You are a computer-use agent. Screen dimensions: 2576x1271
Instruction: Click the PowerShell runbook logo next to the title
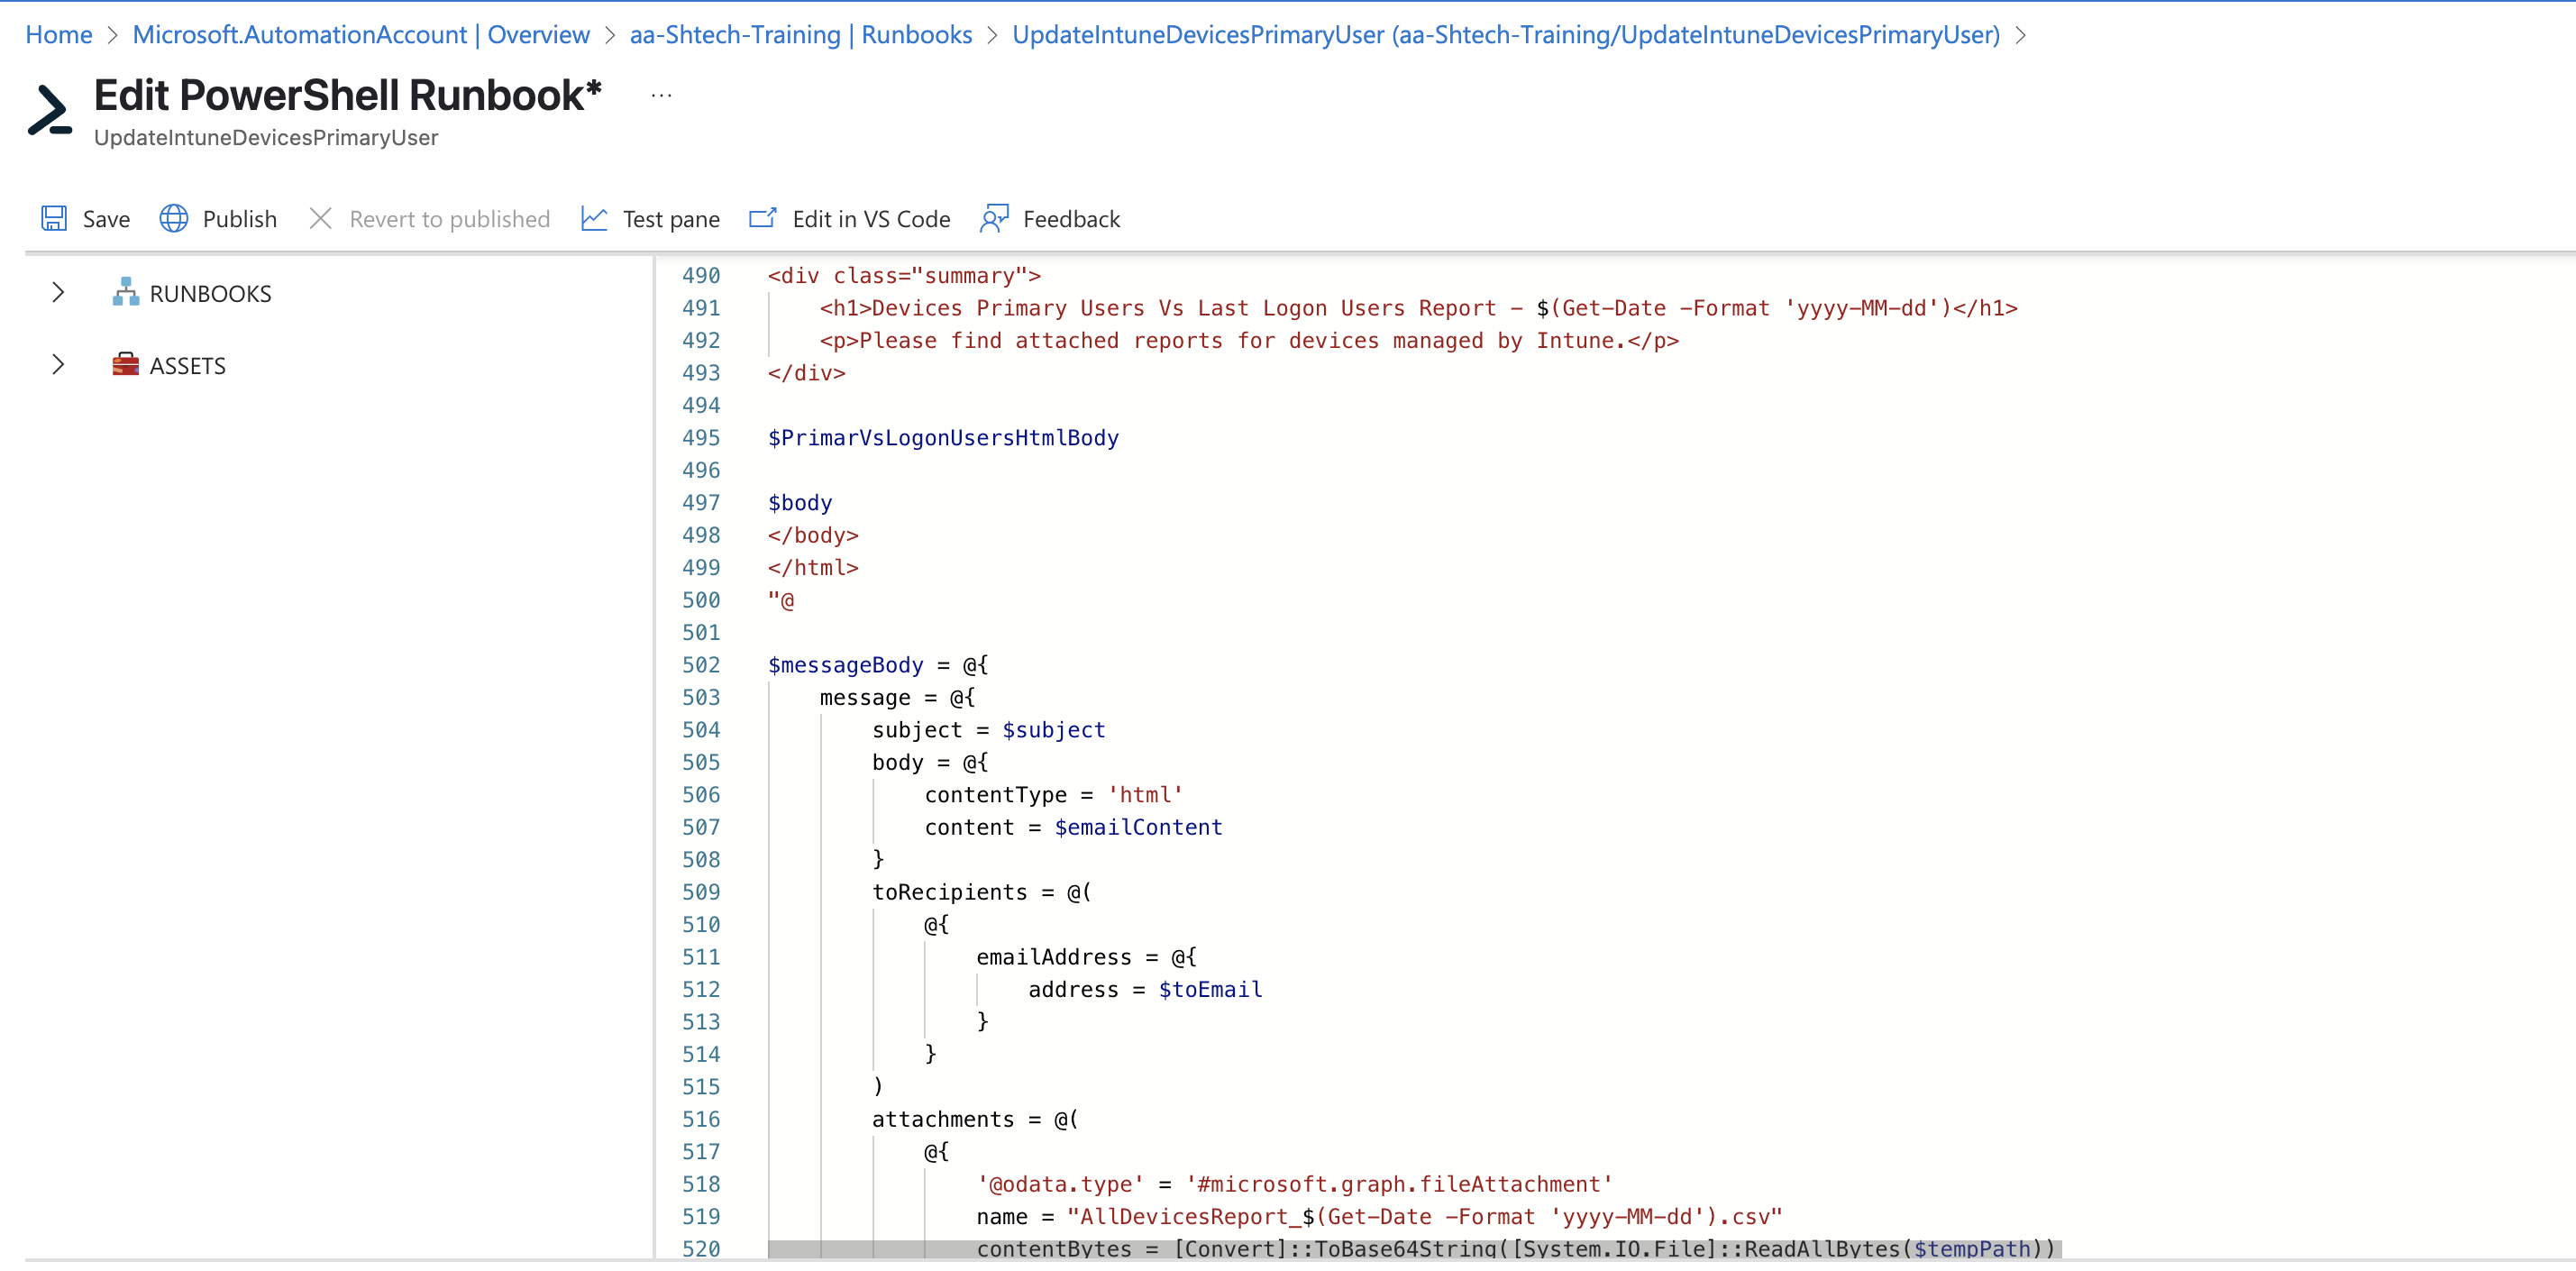[x=48, y=111]
